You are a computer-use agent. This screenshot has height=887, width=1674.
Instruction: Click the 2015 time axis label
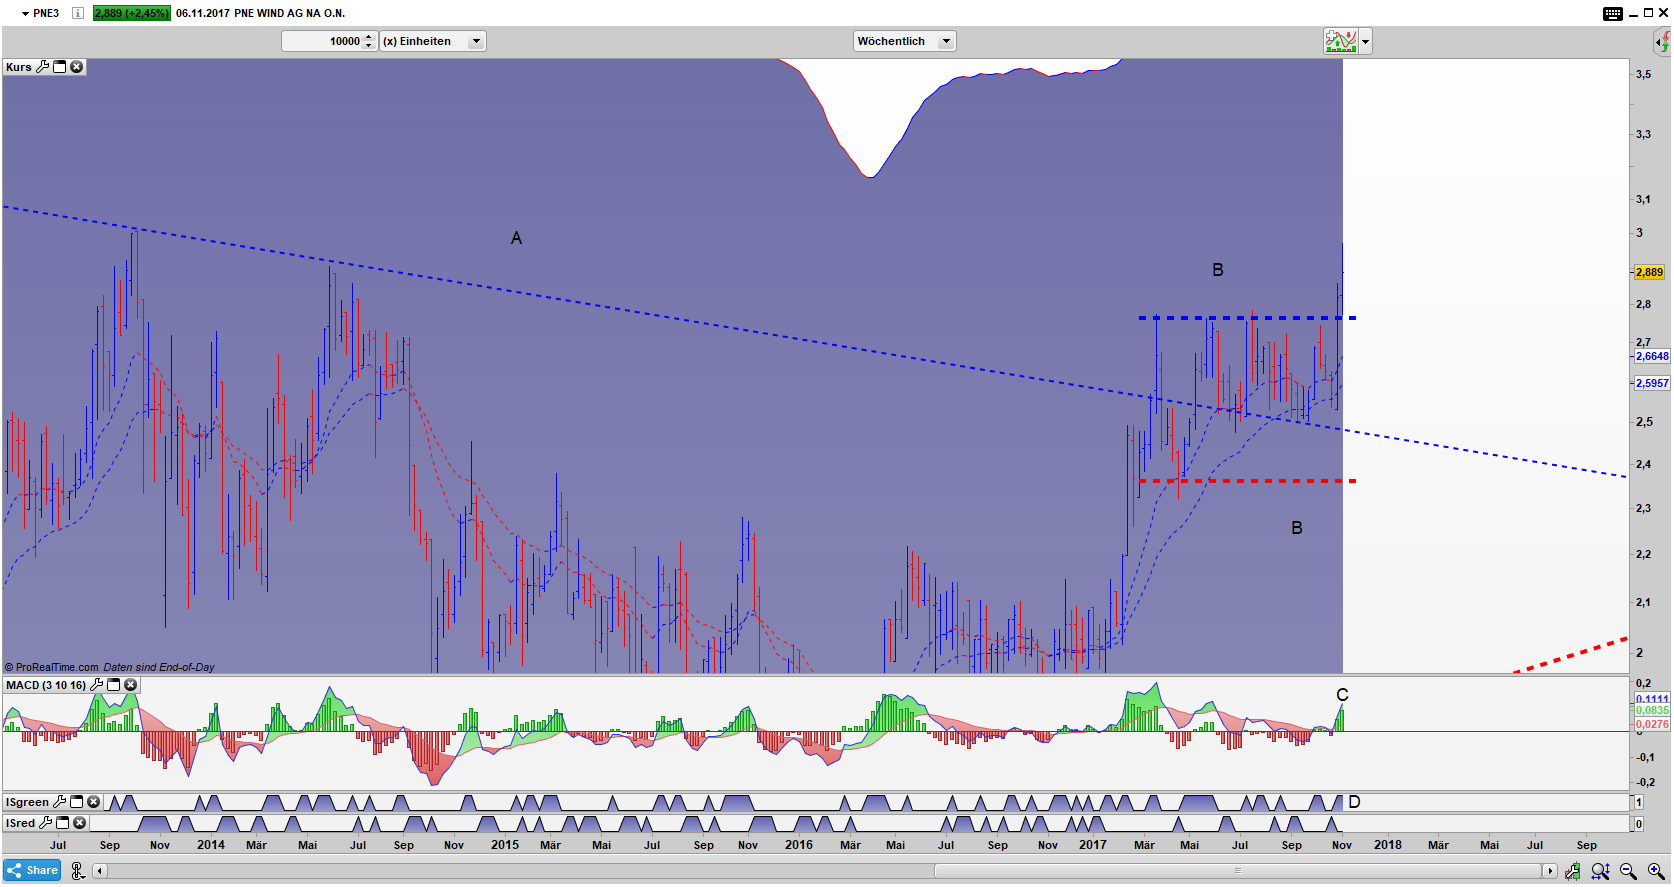point(505,845)
